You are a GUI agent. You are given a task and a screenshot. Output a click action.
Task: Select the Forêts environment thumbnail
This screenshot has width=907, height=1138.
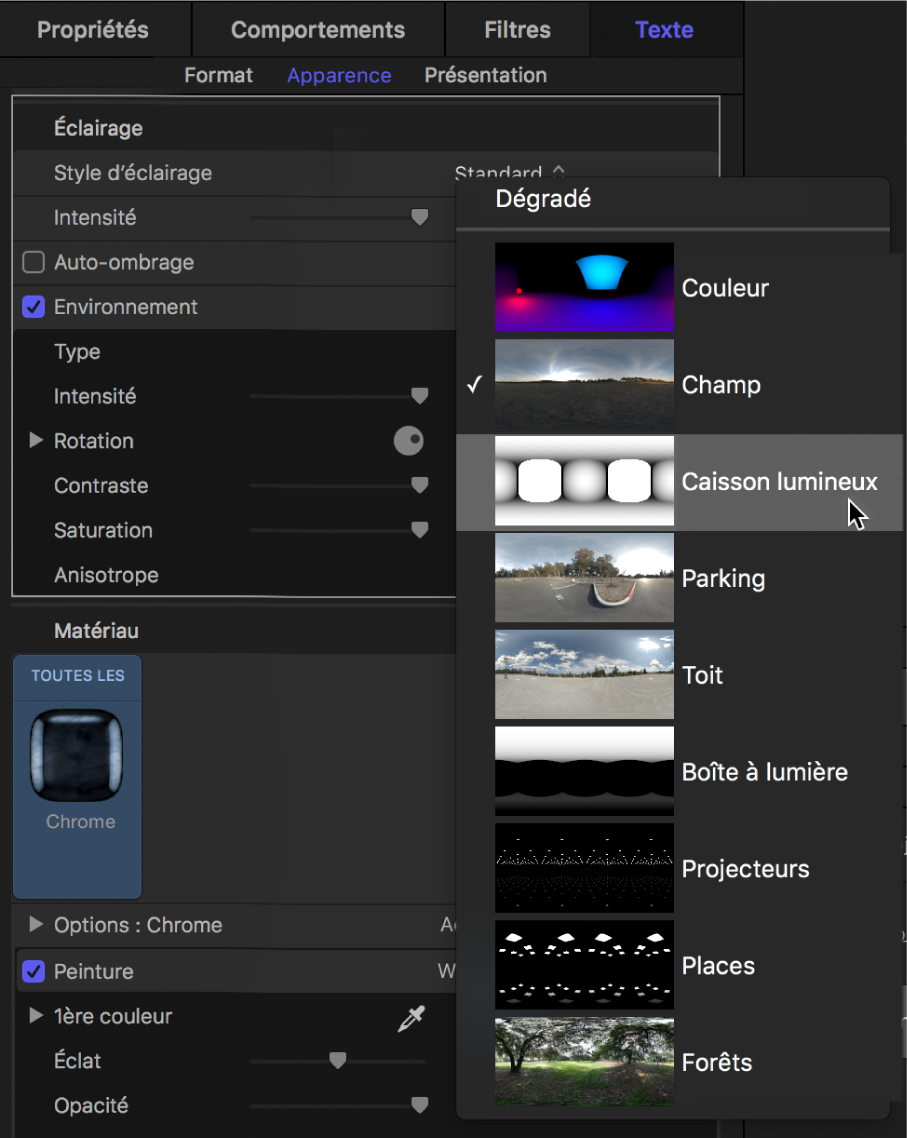click(x=584, y=1062)
